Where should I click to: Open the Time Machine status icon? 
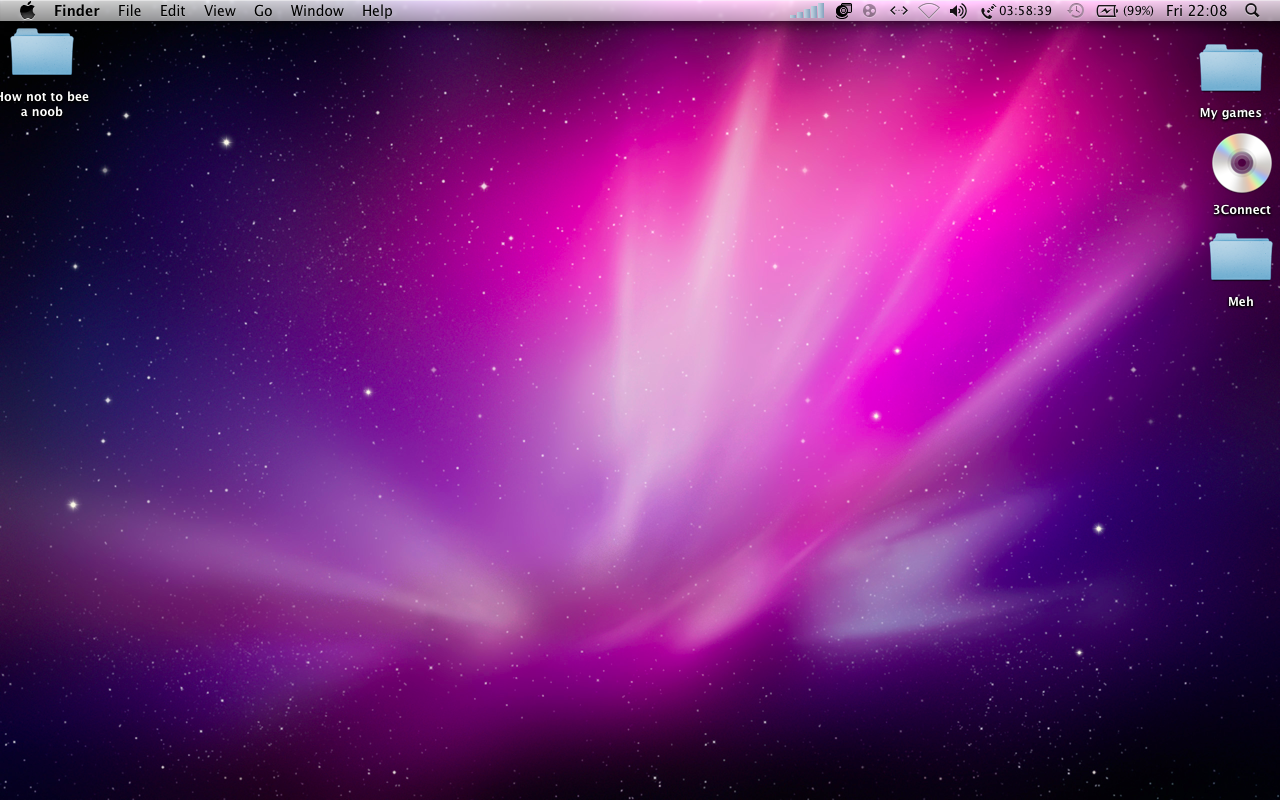point(1075,11)
